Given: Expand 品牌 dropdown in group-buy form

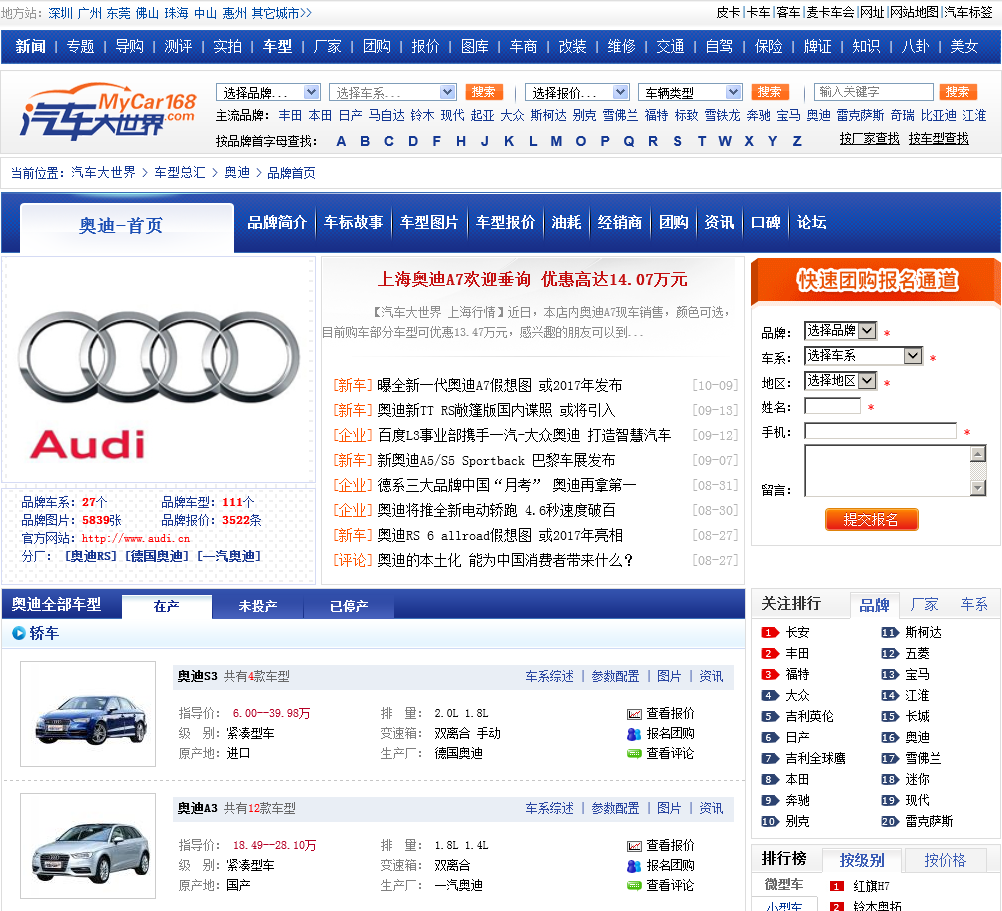Looking at the screenshot, I should click(x=840, y=330).
